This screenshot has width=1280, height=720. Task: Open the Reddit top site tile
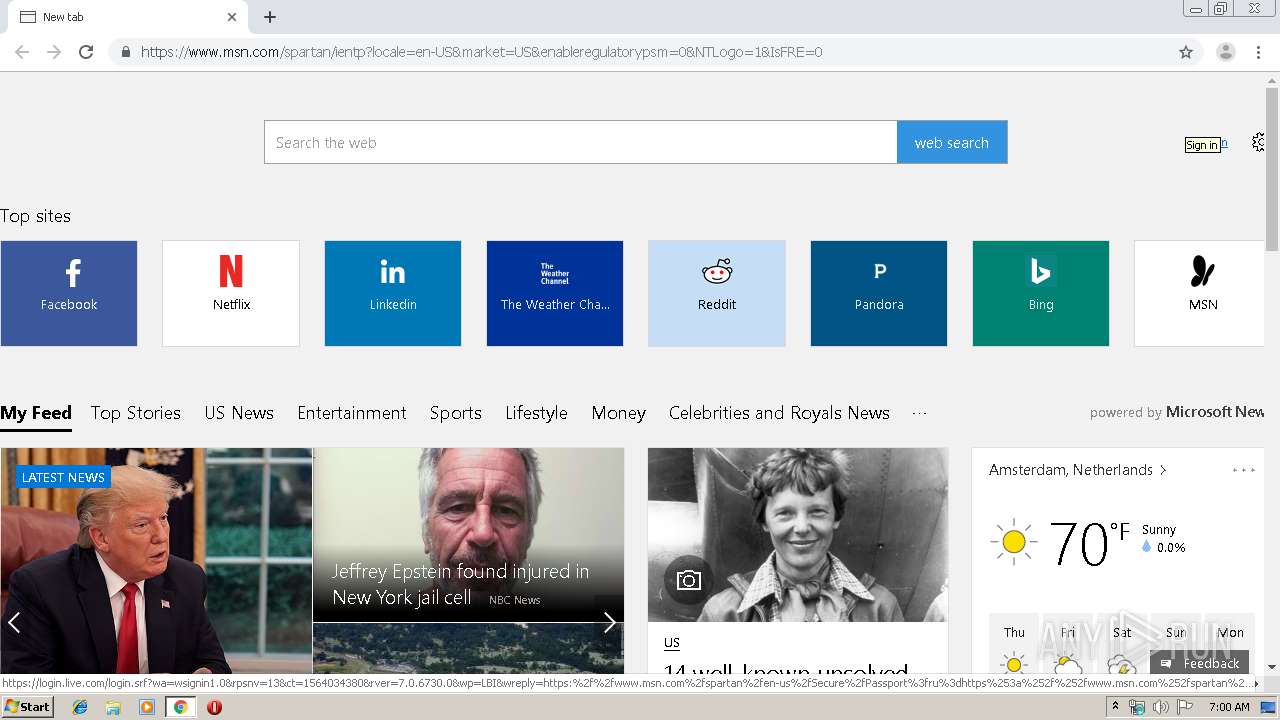717,293
